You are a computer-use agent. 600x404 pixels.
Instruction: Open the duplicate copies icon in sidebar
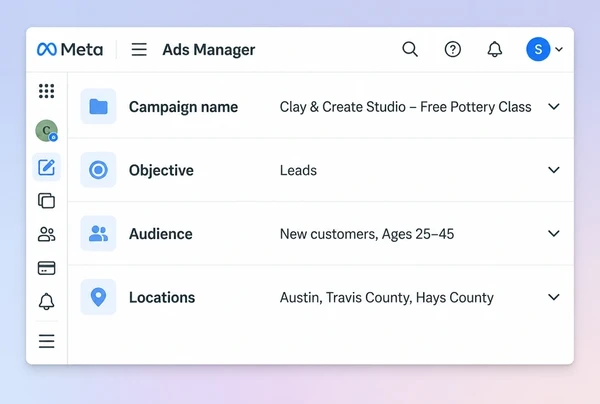pos(46,200)
